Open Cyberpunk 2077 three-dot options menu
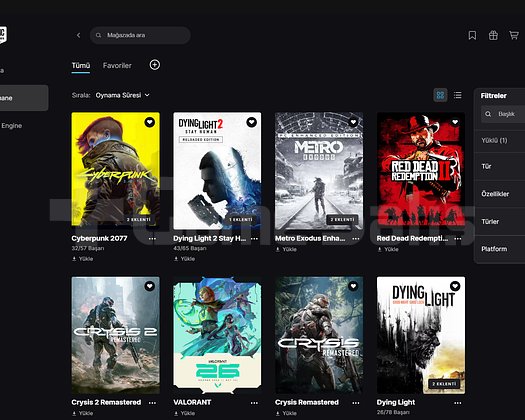Viewport: 525px width, 420px height. (x=152, y=238)
